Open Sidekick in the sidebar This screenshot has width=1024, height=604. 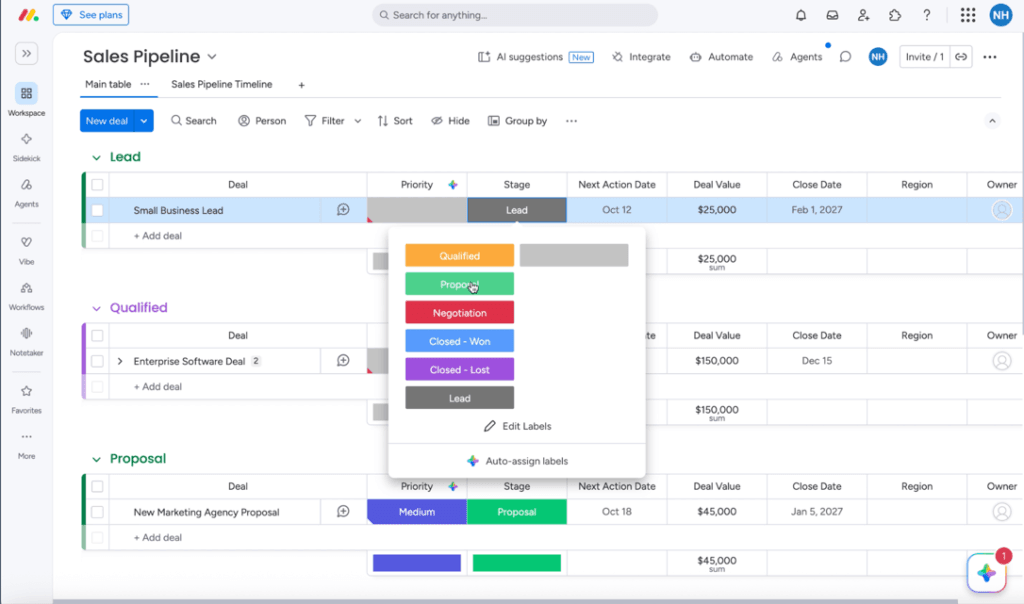coord(26,146)
